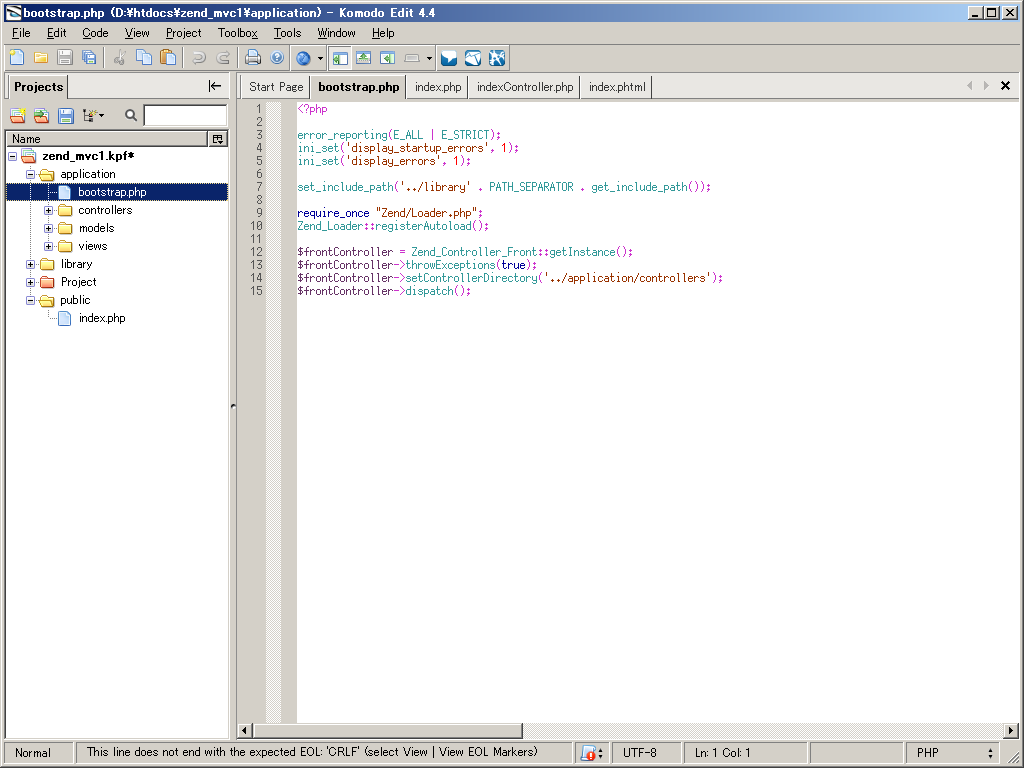Switch to the index.phtml tab

point(617,87)
